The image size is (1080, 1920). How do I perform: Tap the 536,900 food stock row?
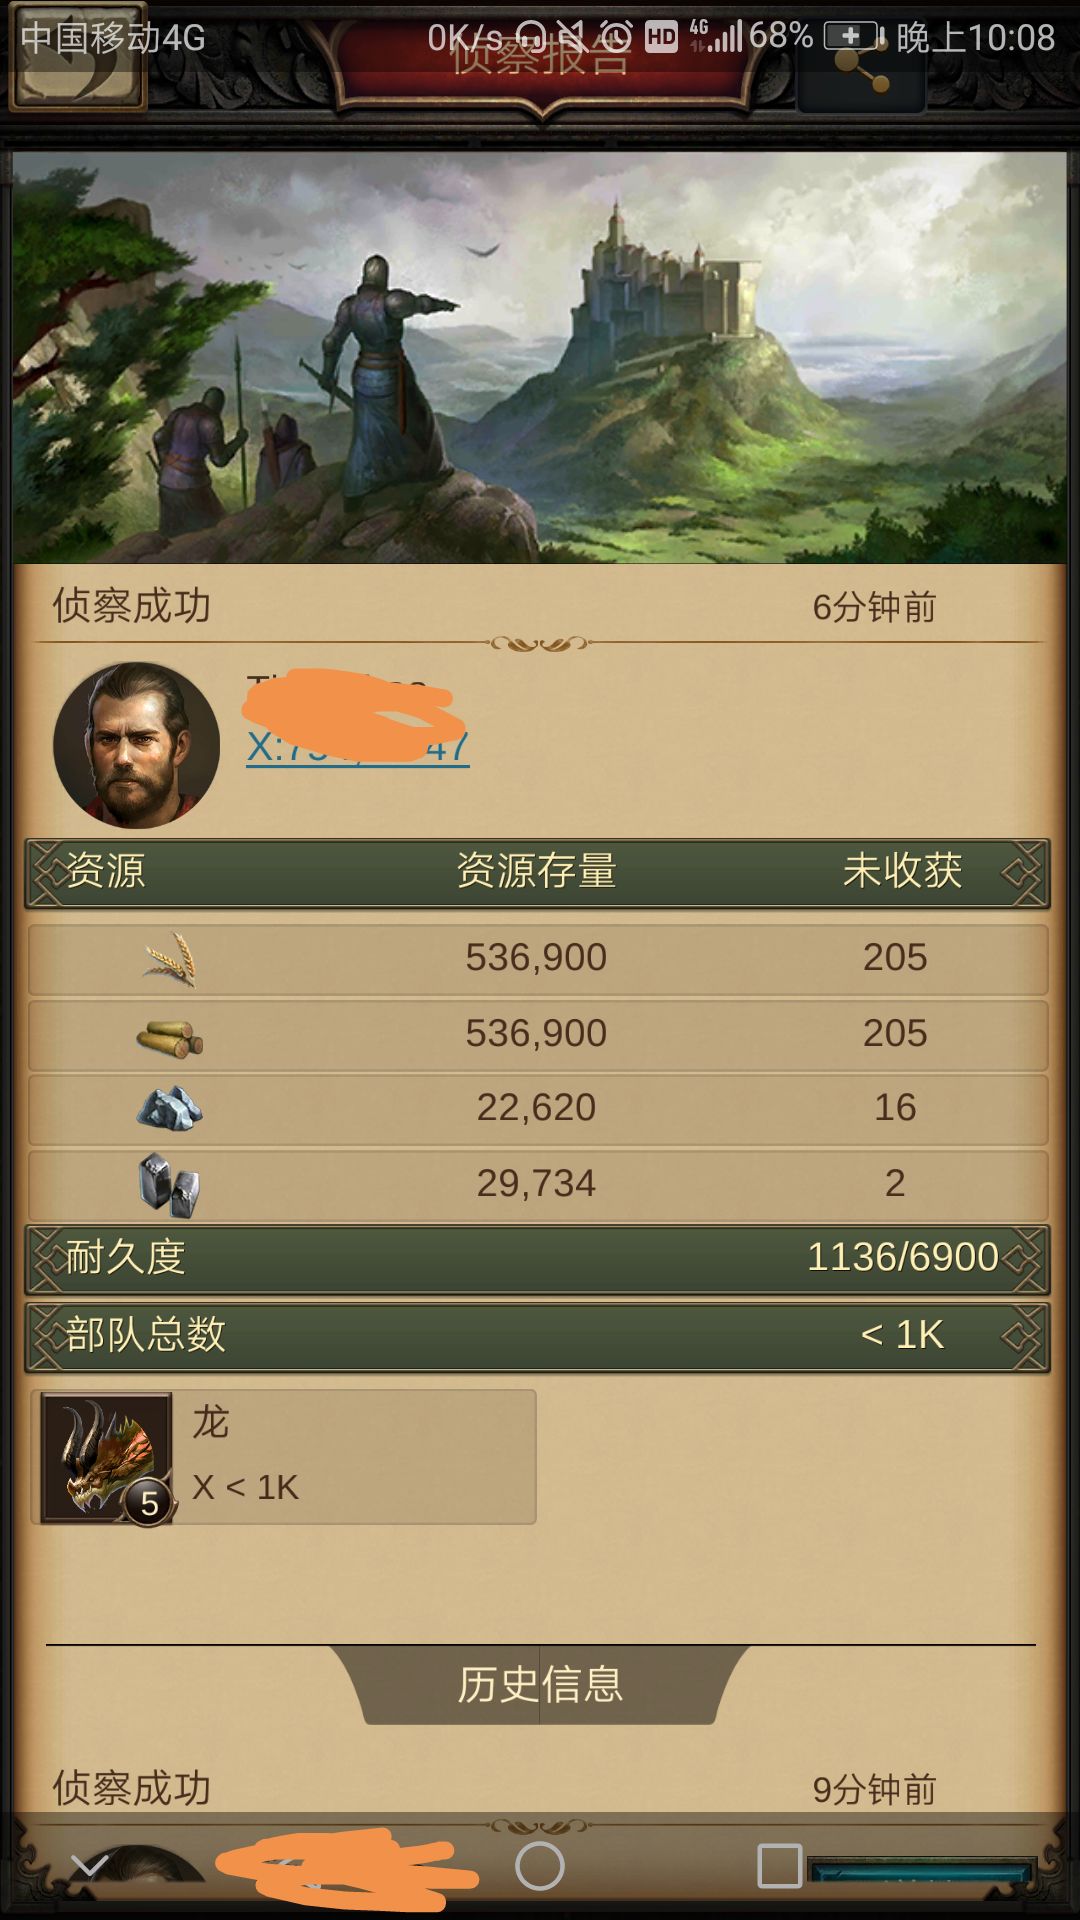[538, 959]
